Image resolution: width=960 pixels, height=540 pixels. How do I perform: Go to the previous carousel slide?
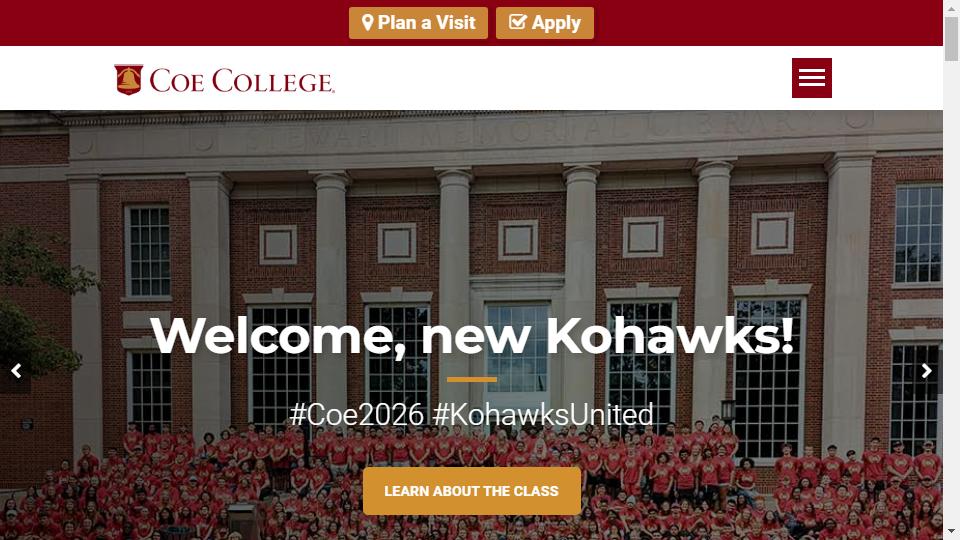[x=15, y=371]
